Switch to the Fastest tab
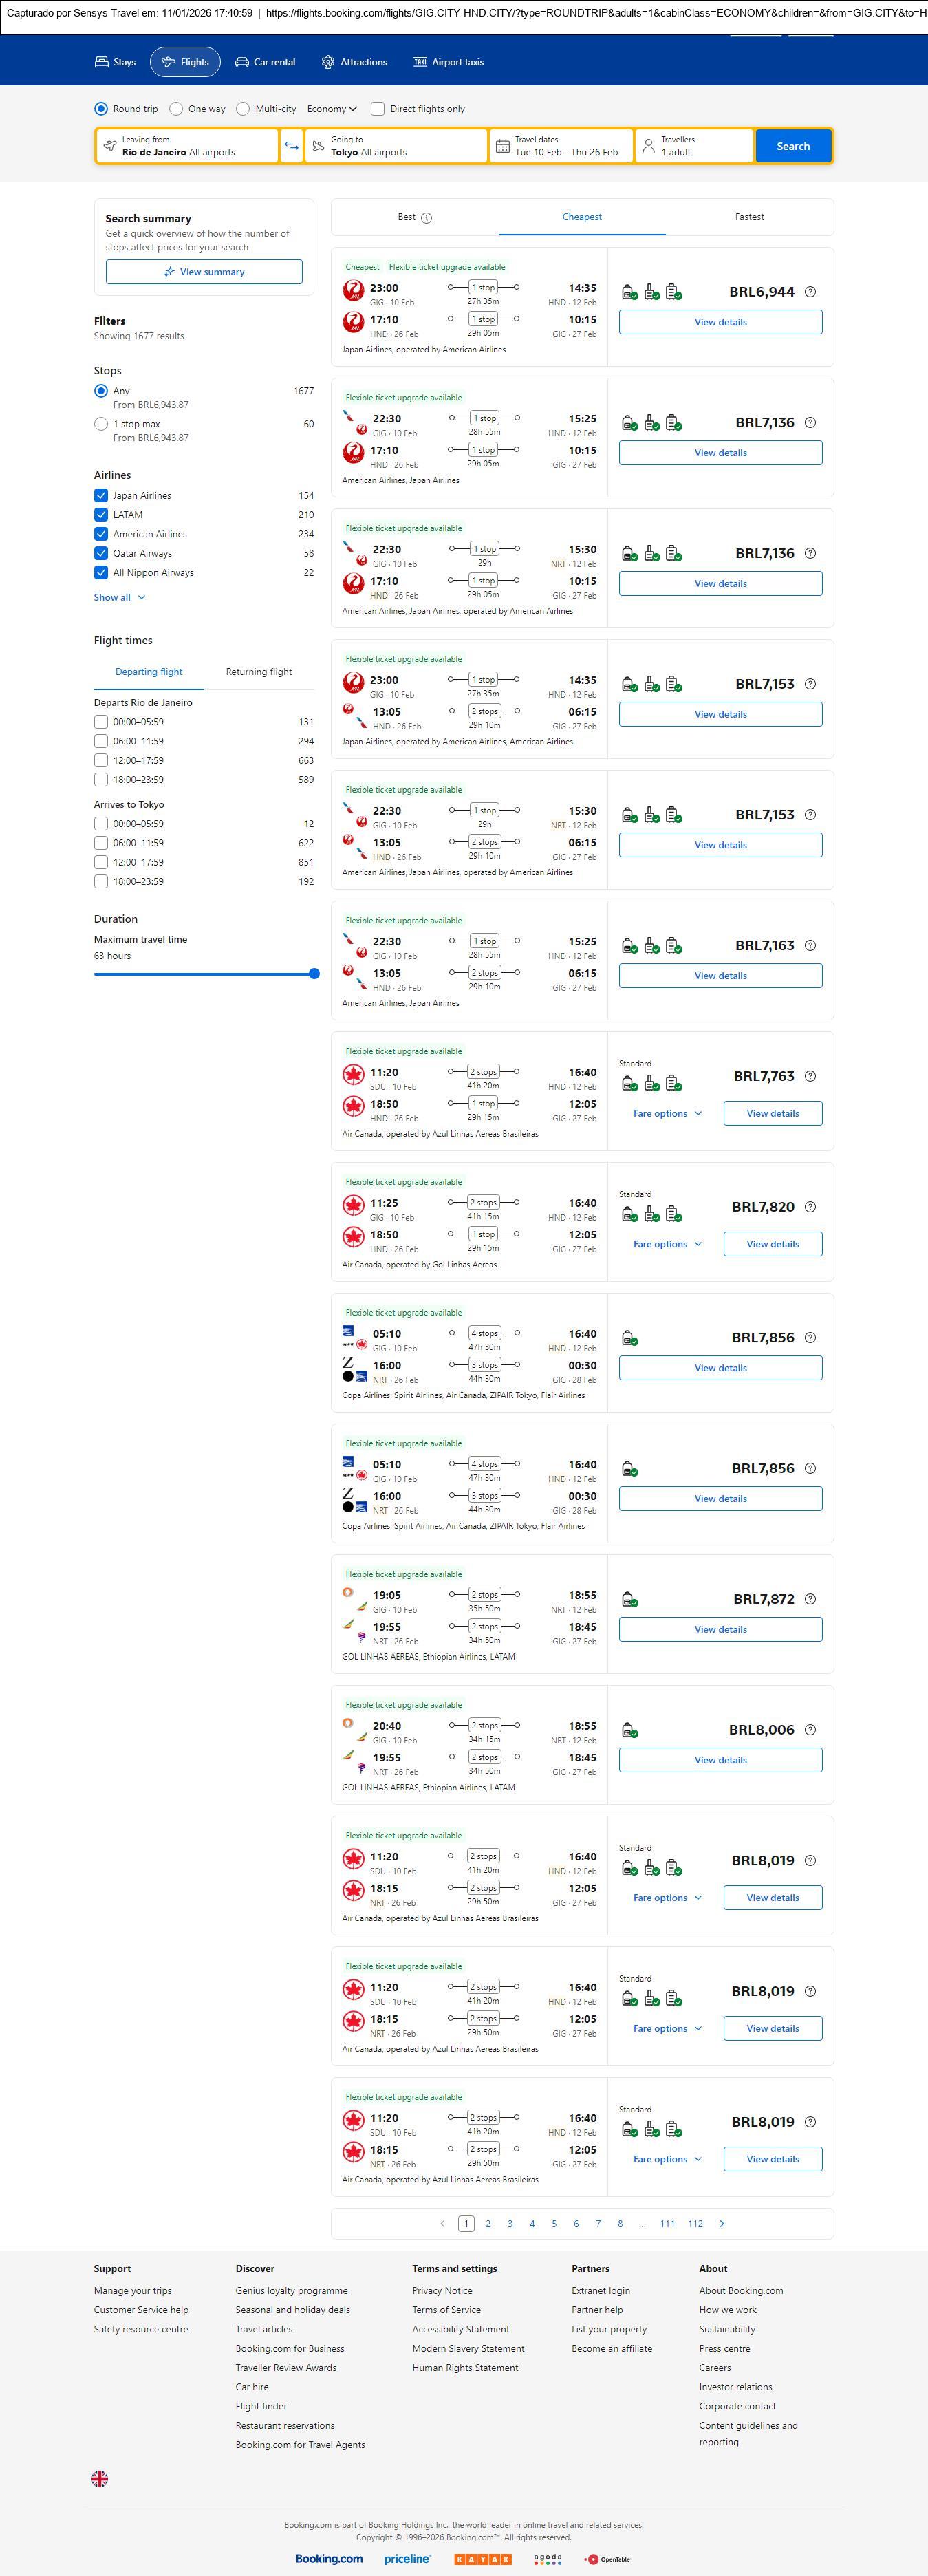Viewport: 928px width, 2576px height. click(749, 217)
